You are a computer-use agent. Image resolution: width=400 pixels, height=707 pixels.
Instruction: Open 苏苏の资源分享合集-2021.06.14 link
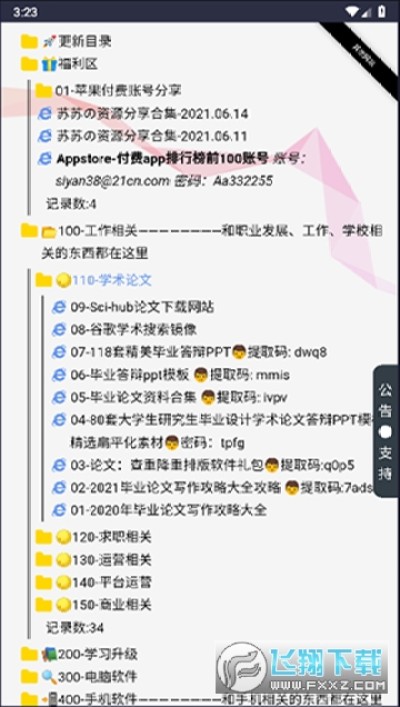(x=152, y=114)
